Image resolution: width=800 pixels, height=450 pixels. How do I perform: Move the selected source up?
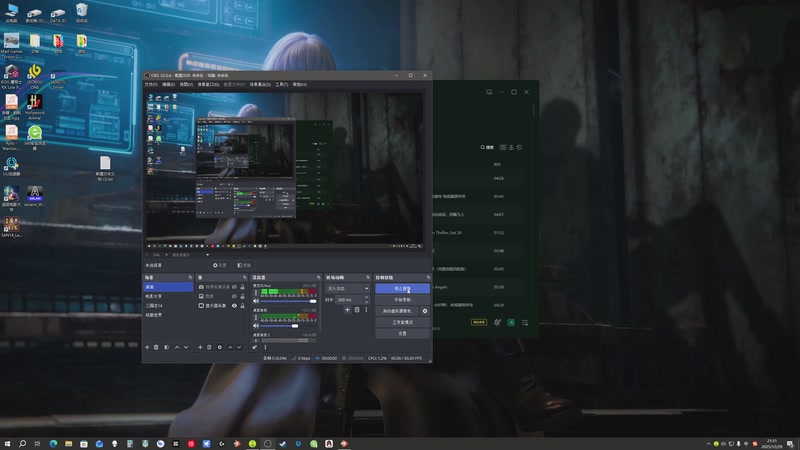230,347
